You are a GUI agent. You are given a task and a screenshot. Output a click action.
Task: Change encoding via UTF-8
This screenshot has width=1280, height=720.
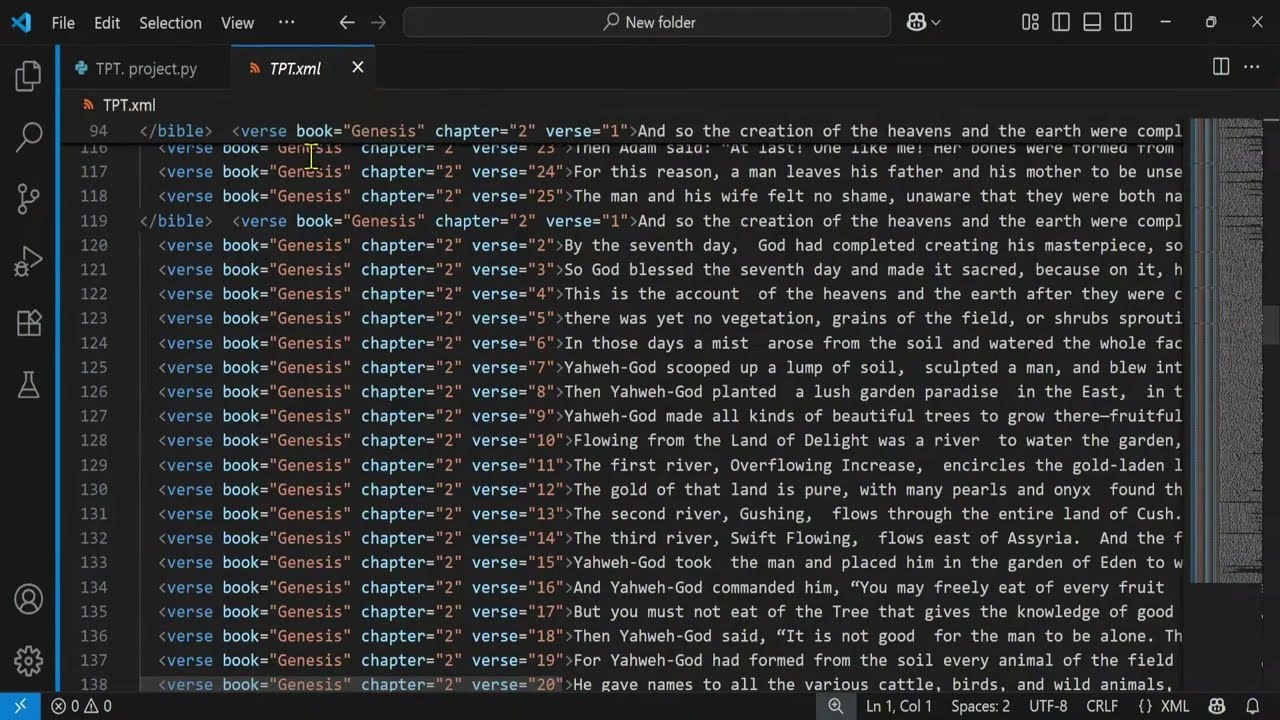click(1048, 706)
